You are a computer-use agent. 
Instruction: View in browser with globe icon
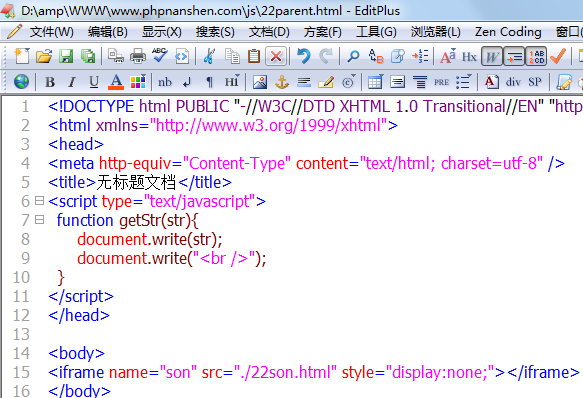click(22, 81)
